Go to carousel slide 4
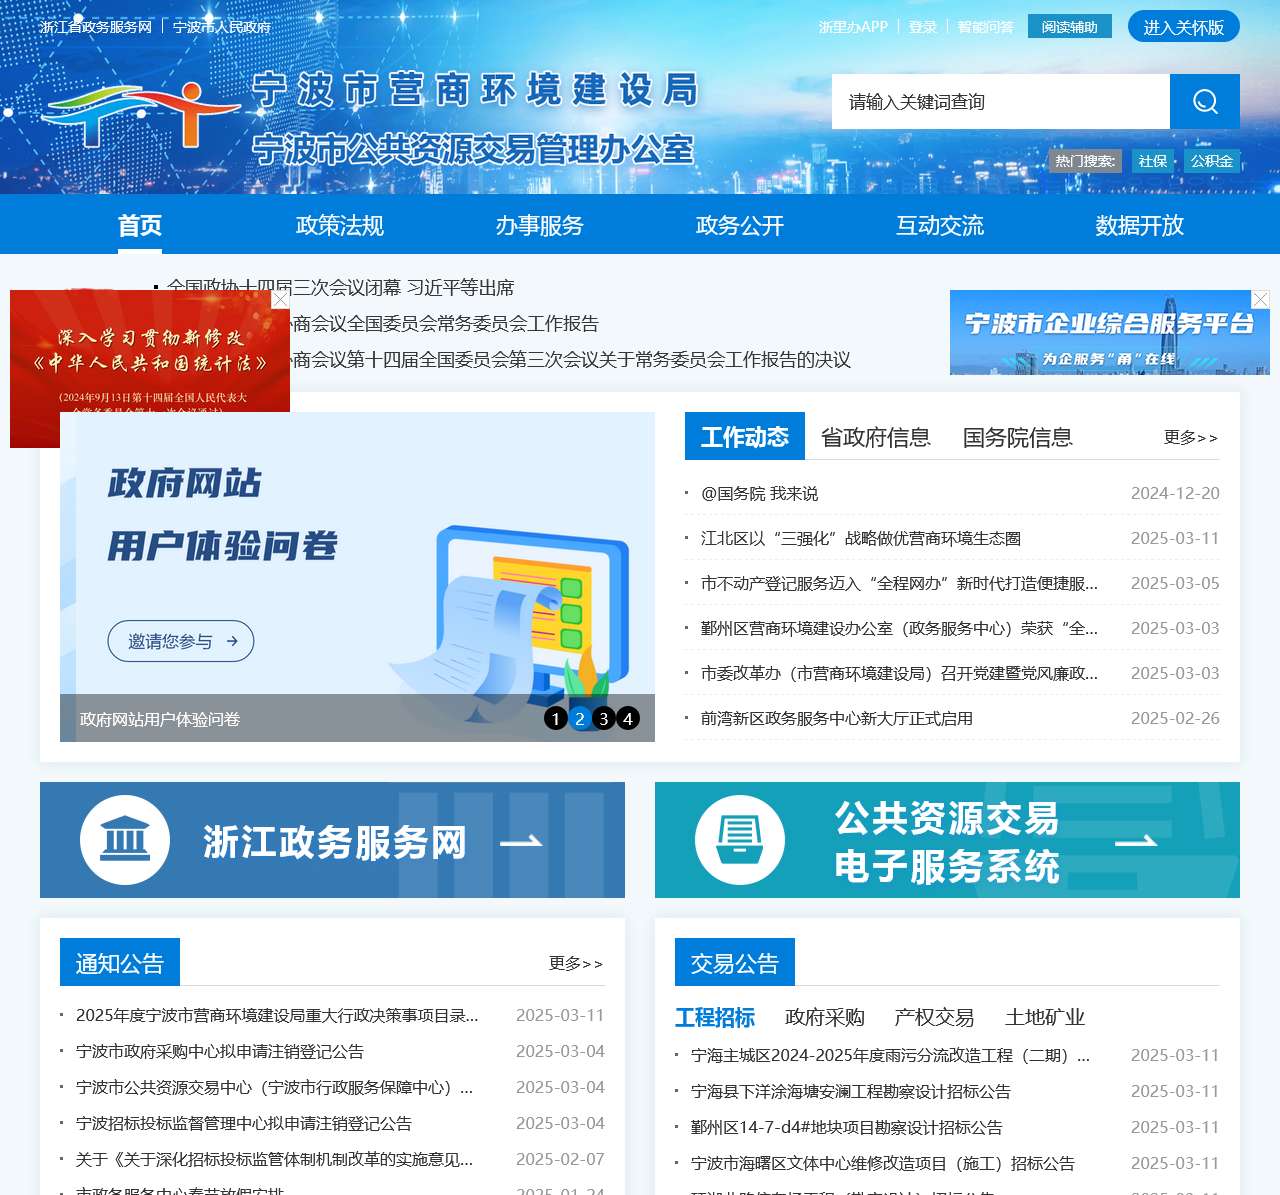This screenshot has width=1280, height=1195. (x=628, y=718)
